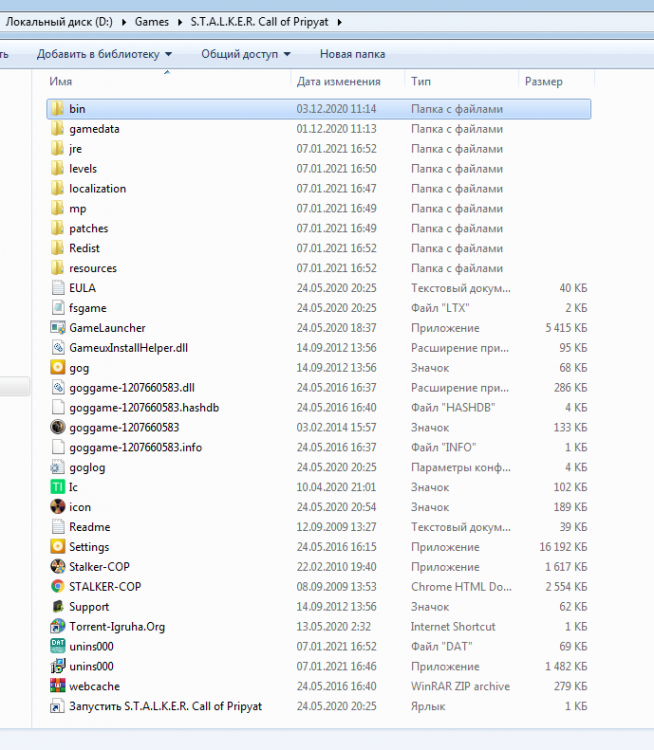654x750 pixels.
Task: Expand breadcrumb arrow after S.T.A.L.K.E.R. Call of Pripyat
Action: [339, 22]
